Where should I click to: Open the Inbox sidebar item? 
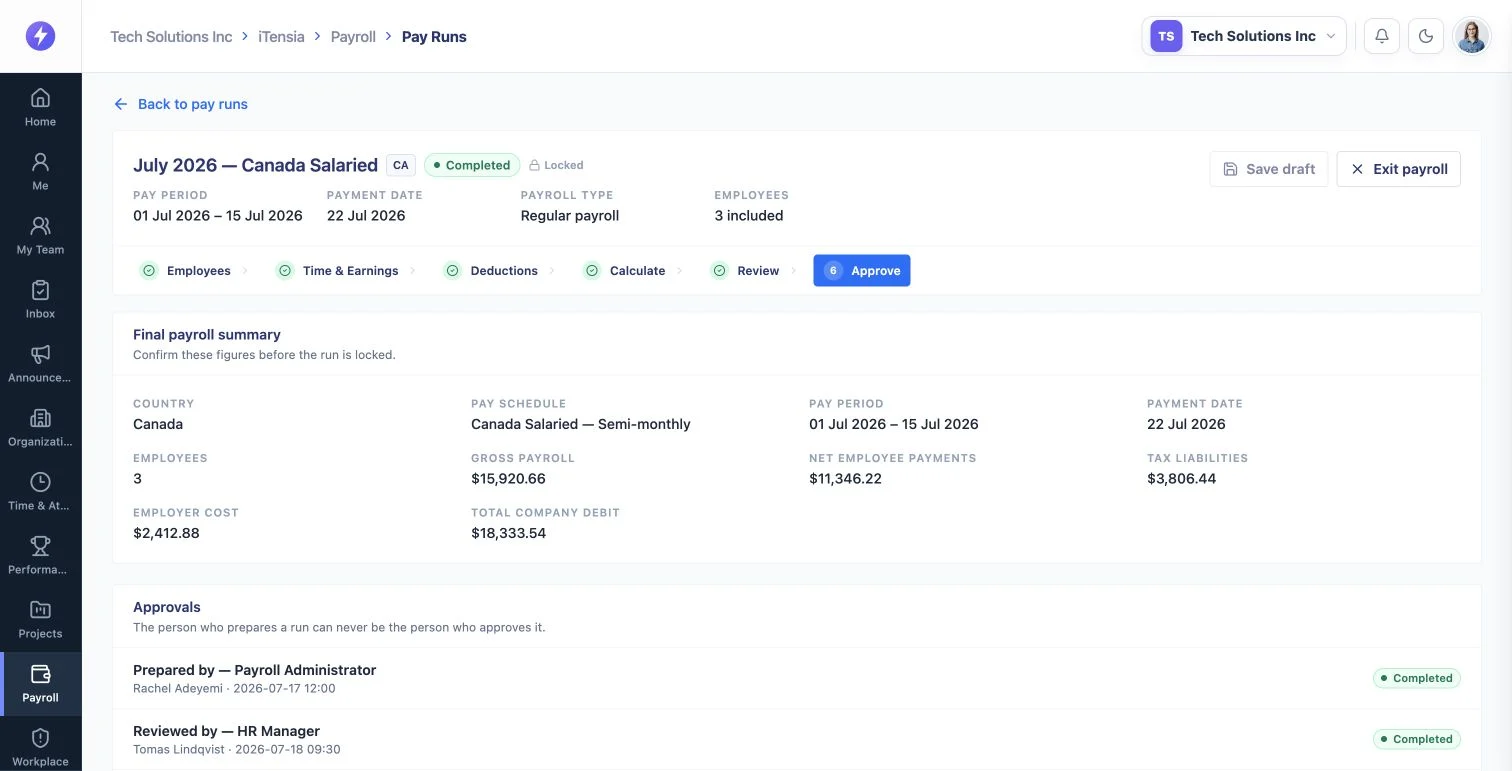[40, 299]
